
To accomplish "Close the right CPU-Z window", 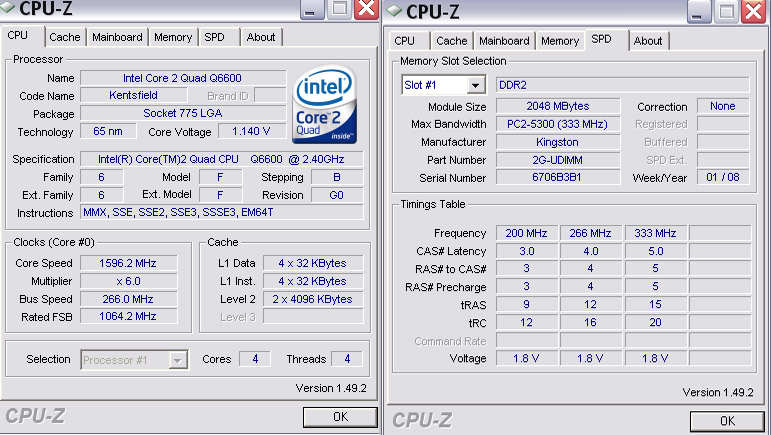I will [754, 11].
